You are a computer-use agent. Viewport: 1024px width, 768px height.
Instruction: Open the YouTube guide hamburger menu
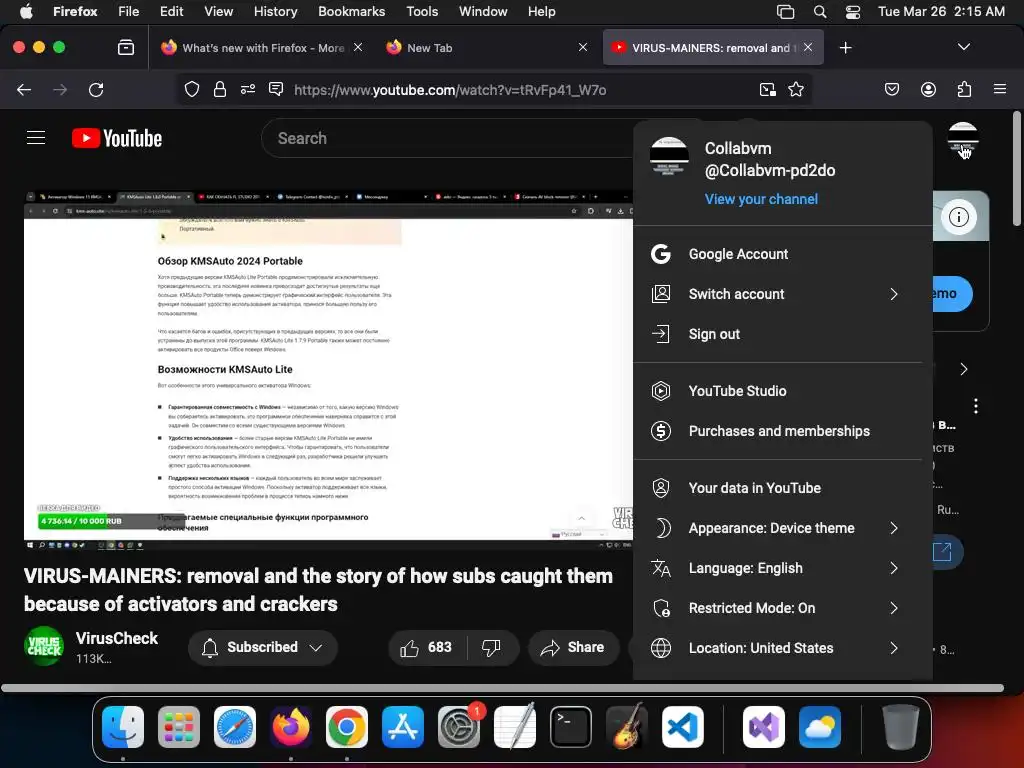(36, 138)
